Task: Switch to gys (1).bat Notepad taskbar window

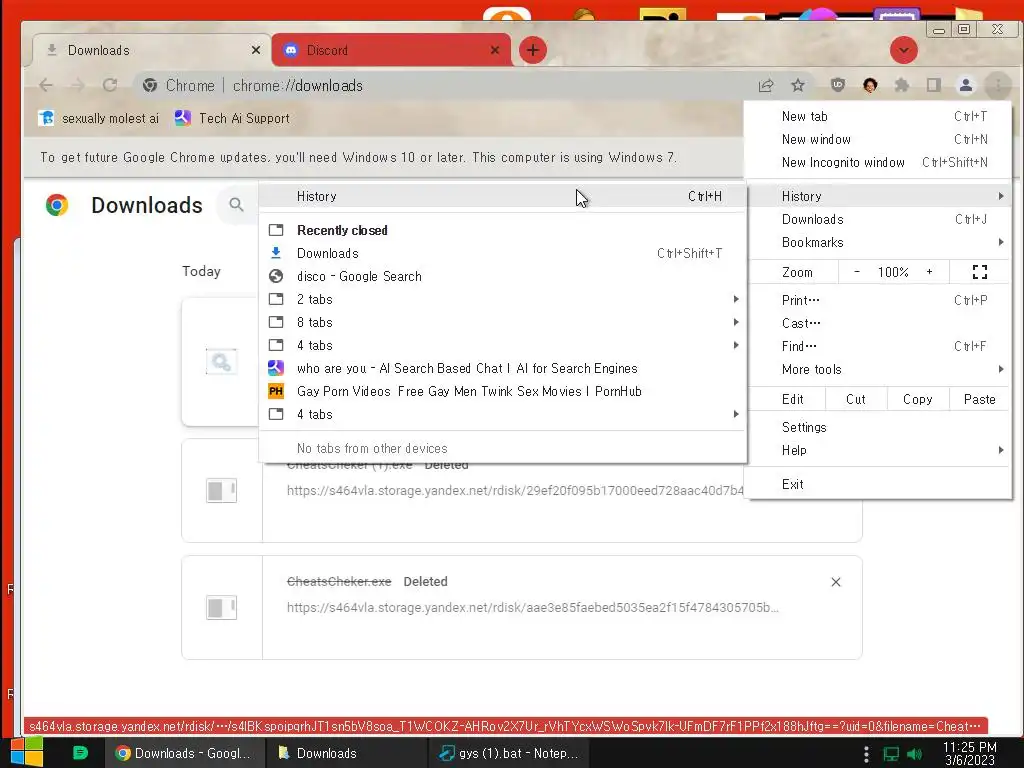Action: pos(509,753)
